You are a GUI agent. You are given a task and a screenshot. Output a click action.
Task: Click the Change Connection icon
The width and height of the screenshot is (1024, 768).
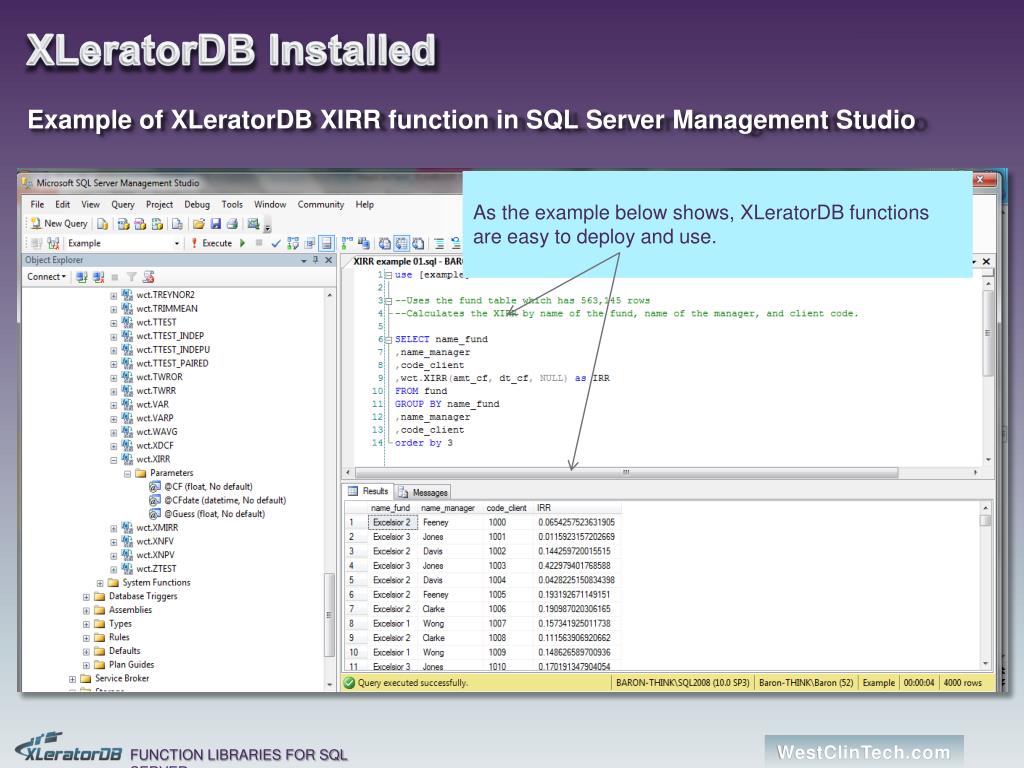coord(54,244)
